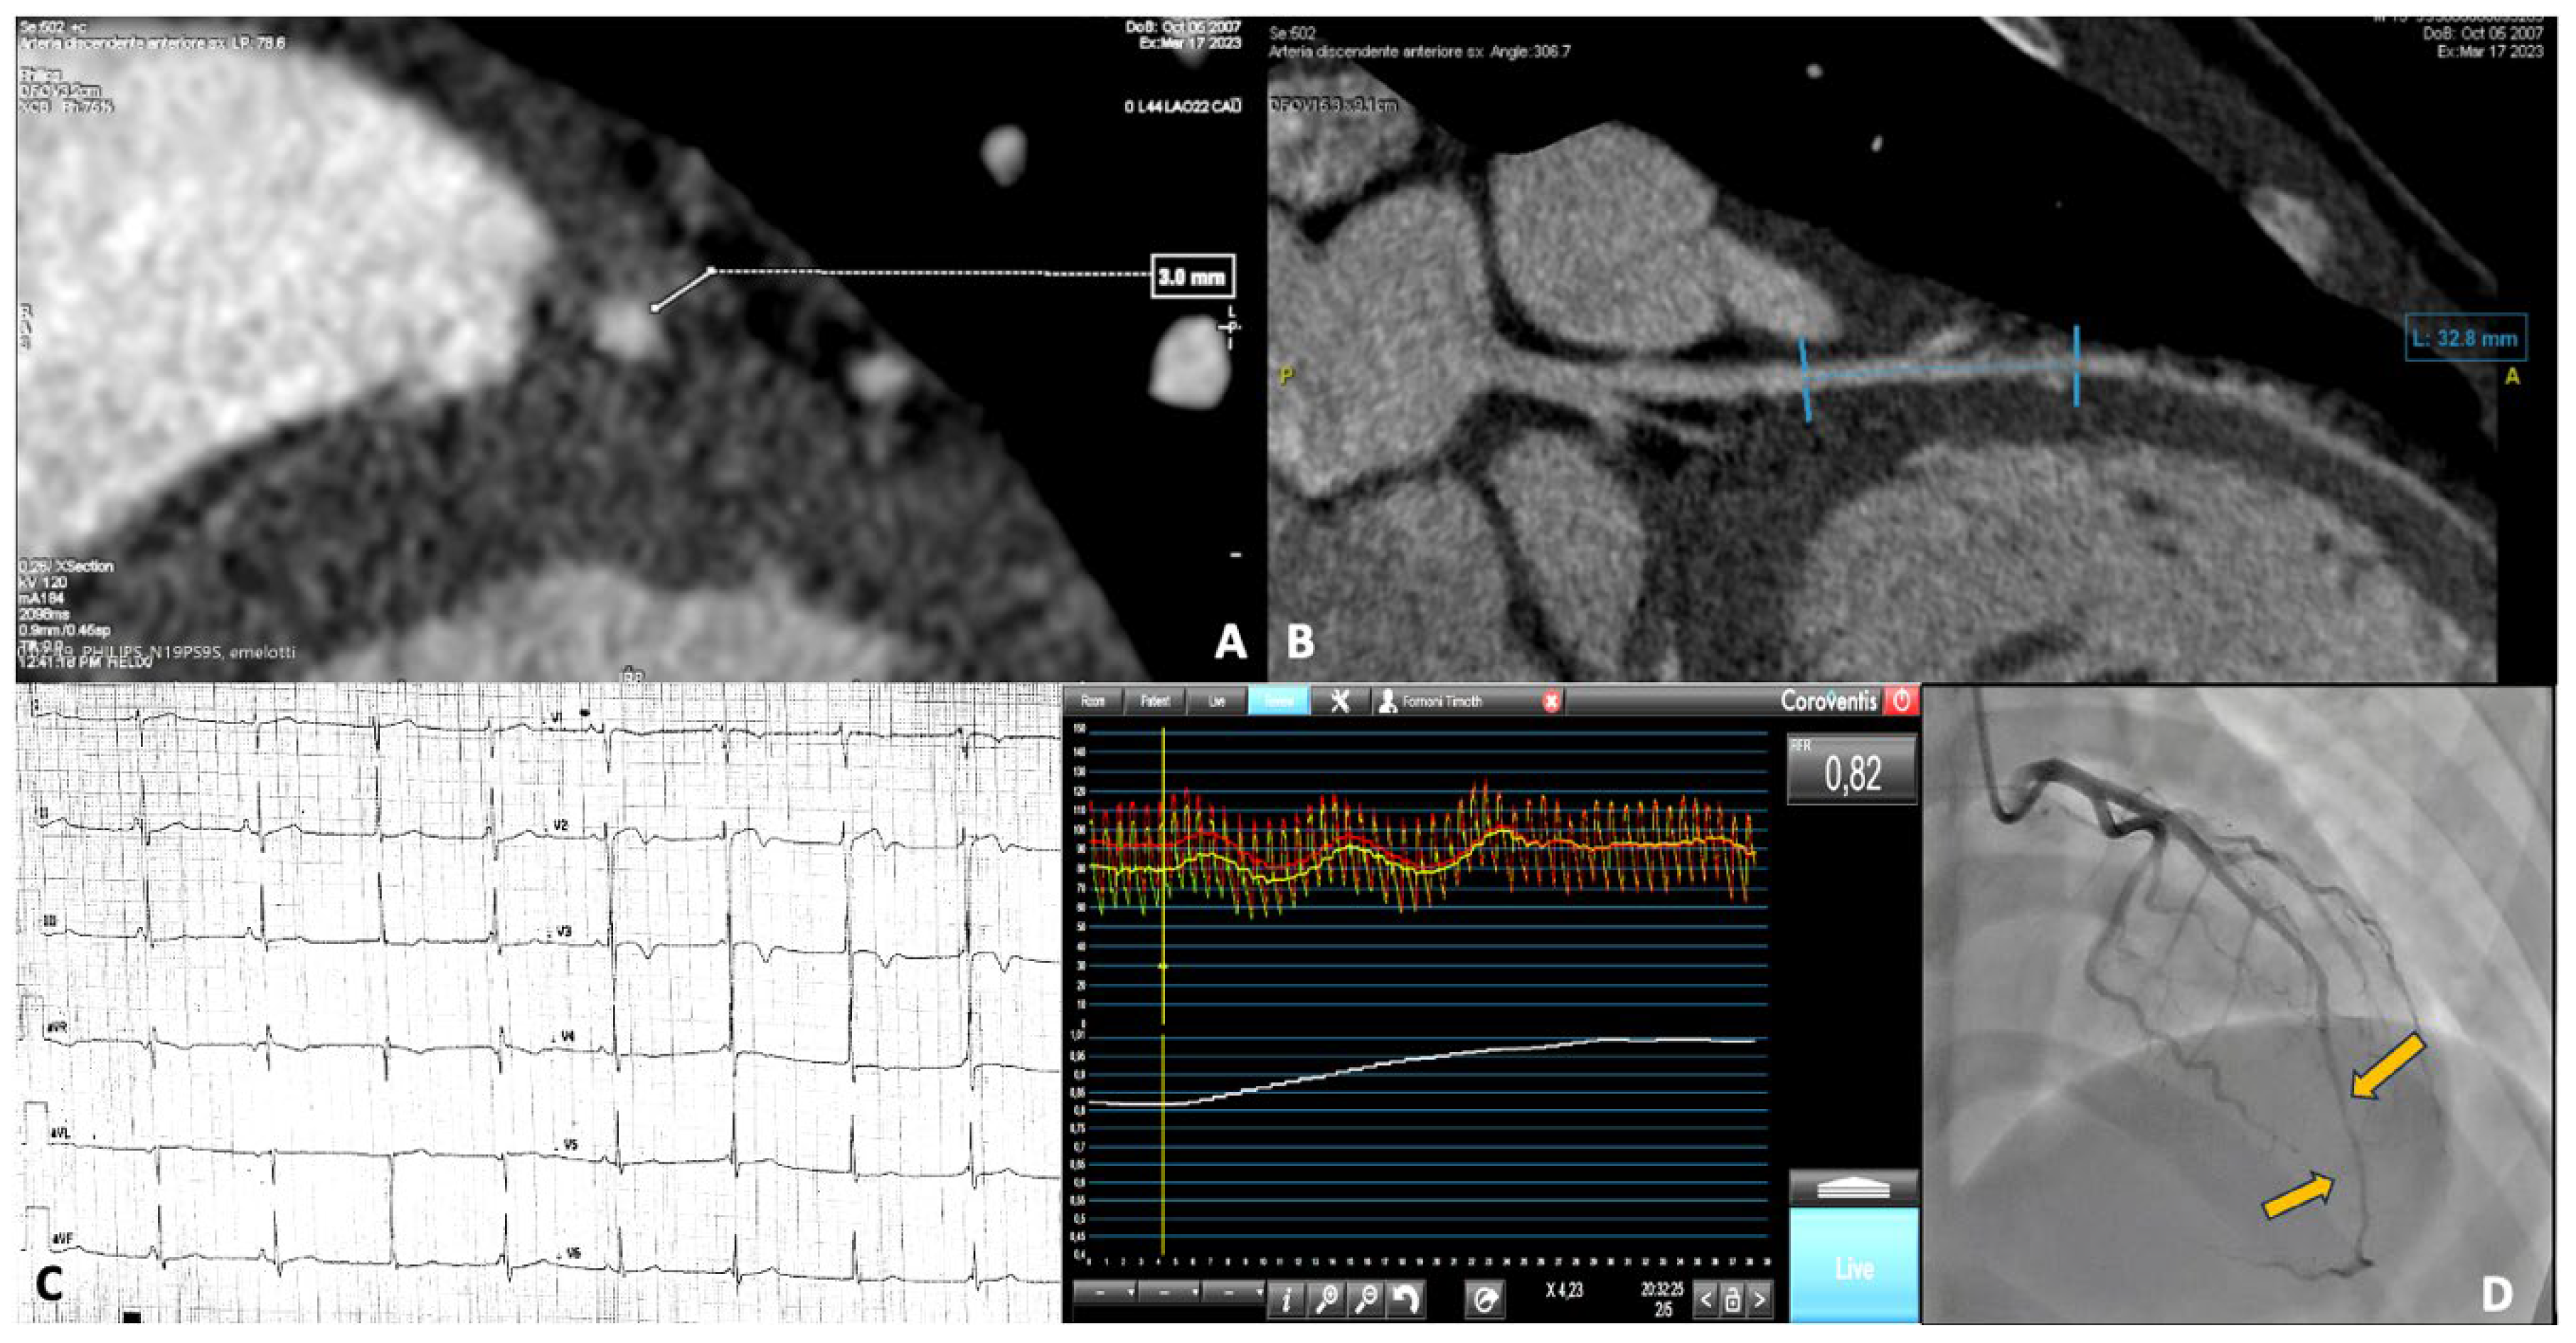Click the info 'i' icon

pos(1287,1299)
